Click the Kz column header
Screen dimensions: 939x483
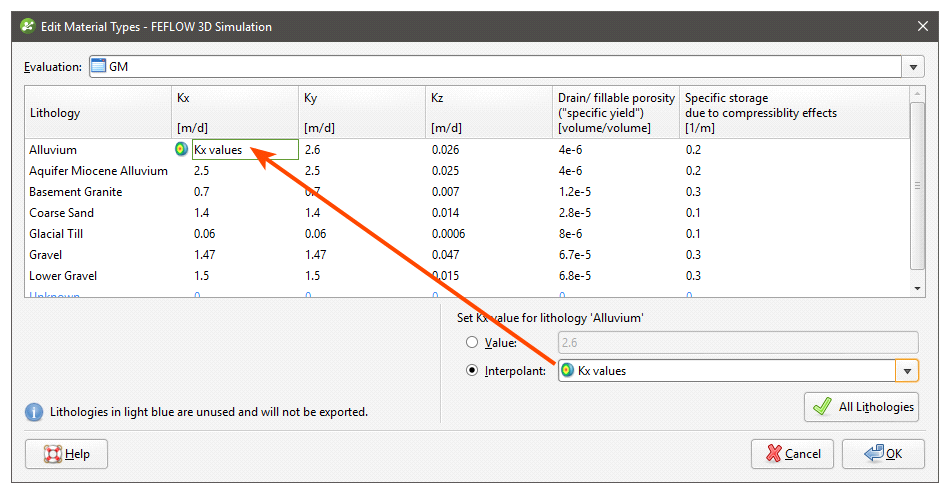[x=437, y=98]
